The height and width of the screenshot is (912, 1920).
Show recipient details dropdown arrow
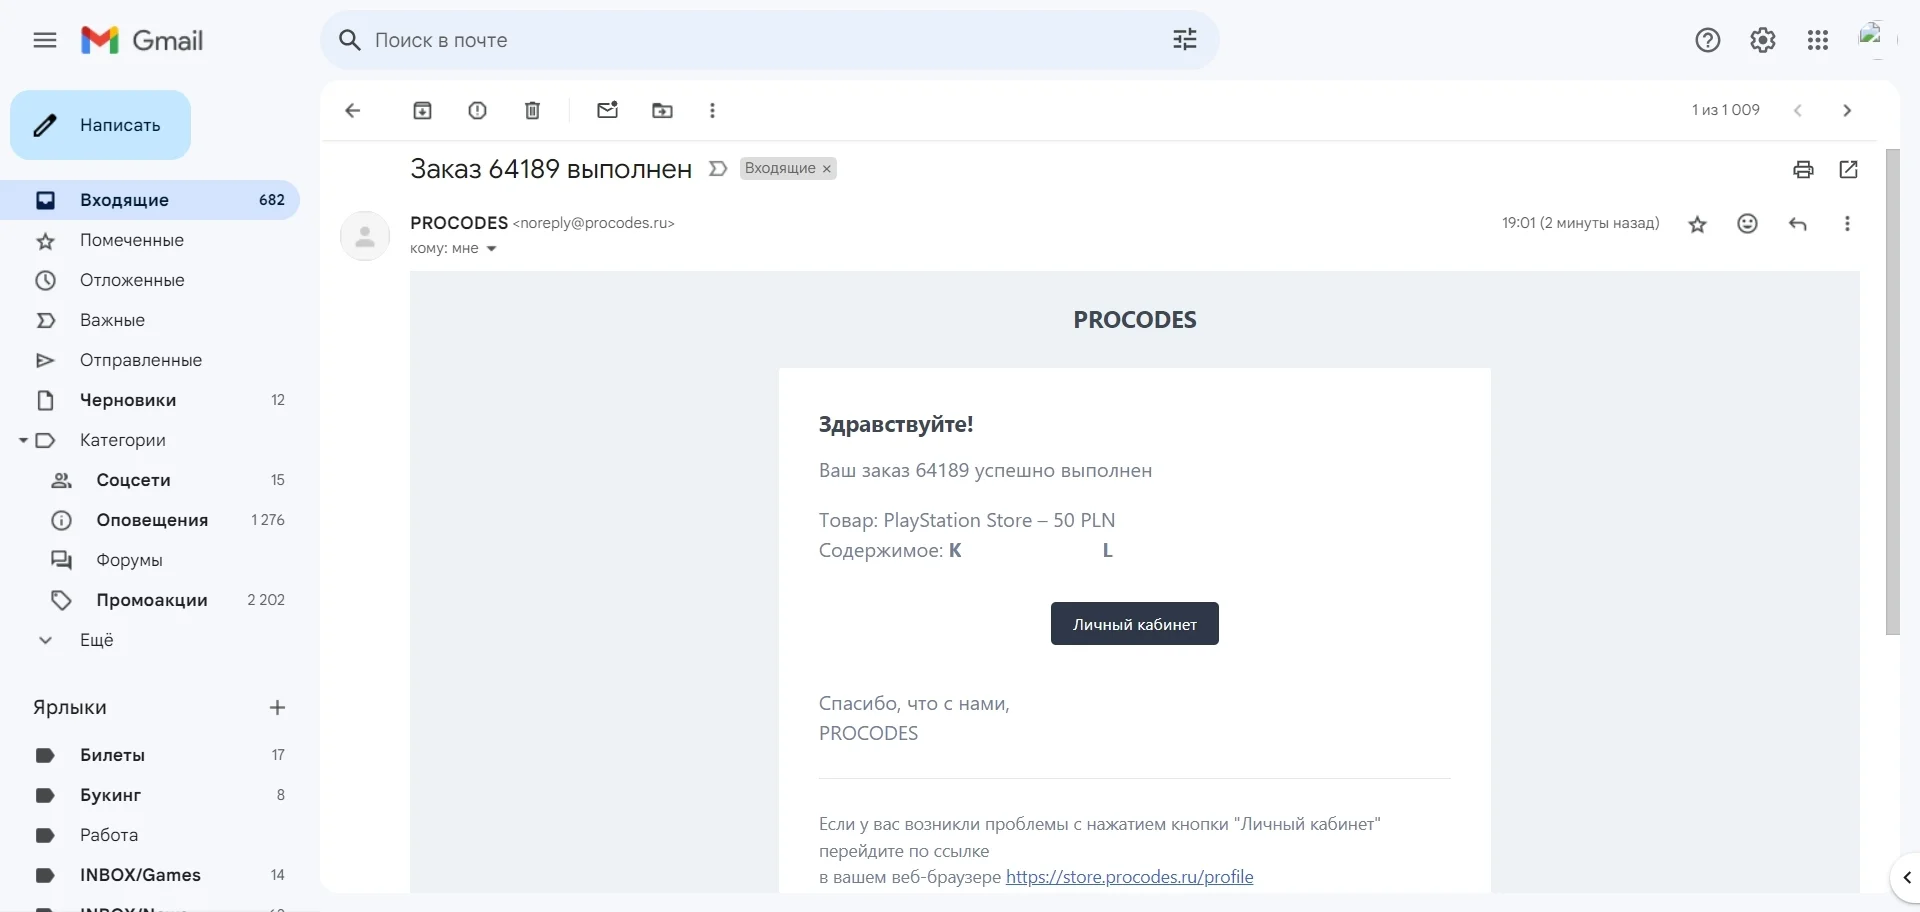click(x=491, y=249)
